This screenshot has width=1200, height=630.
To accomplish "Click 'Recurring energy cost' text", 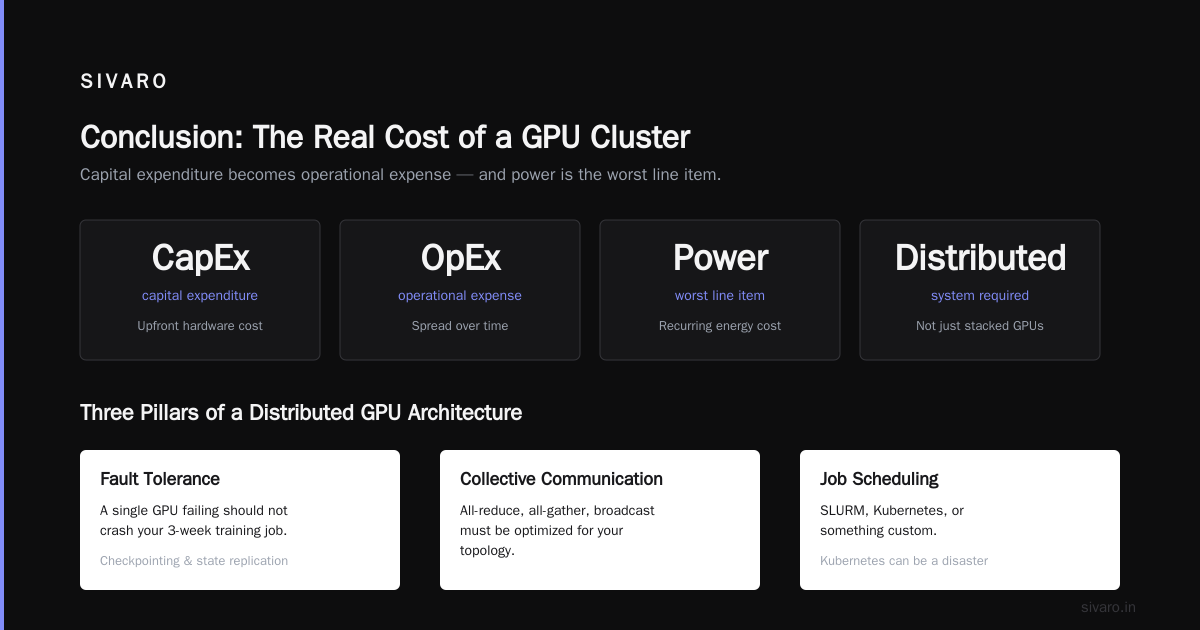I will [720, 326].
